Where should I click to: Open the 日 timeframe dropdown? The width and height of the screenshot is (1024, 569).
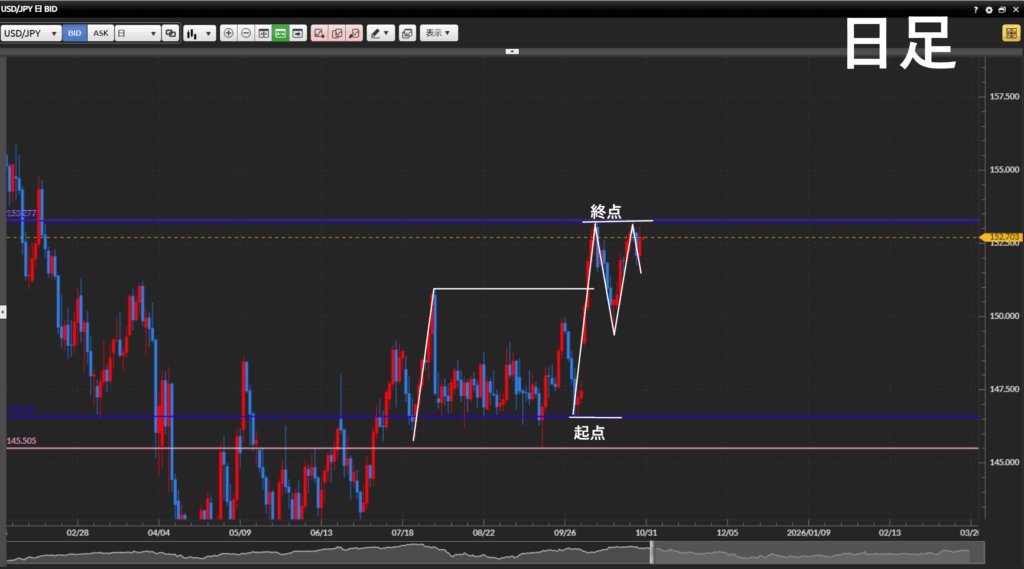click(137, 33)
